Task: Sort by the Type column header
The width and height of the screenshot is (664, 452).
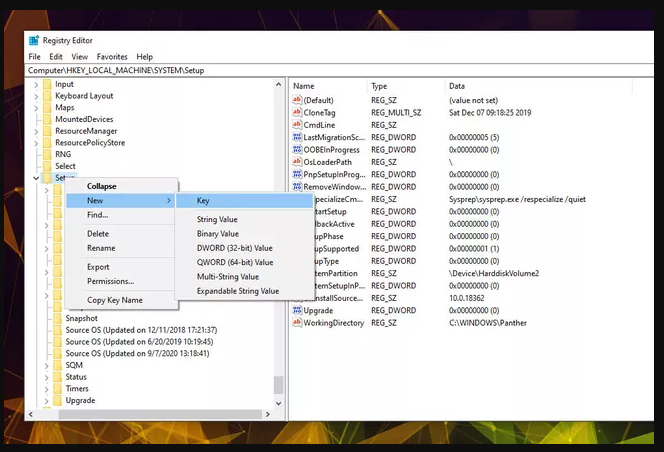Action: [406, 86]
